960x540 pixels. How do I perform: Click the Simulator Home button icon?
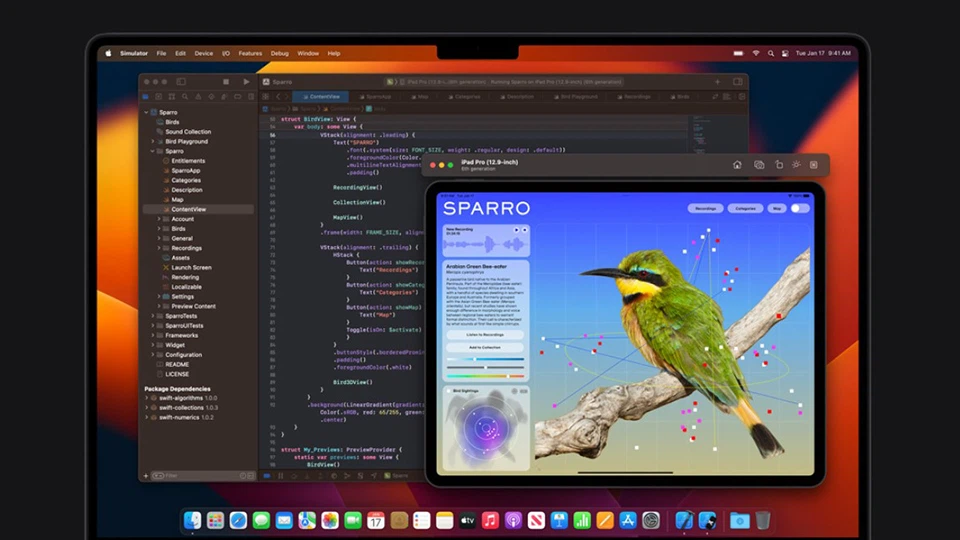pyautogui.click(x=737, y=165)
